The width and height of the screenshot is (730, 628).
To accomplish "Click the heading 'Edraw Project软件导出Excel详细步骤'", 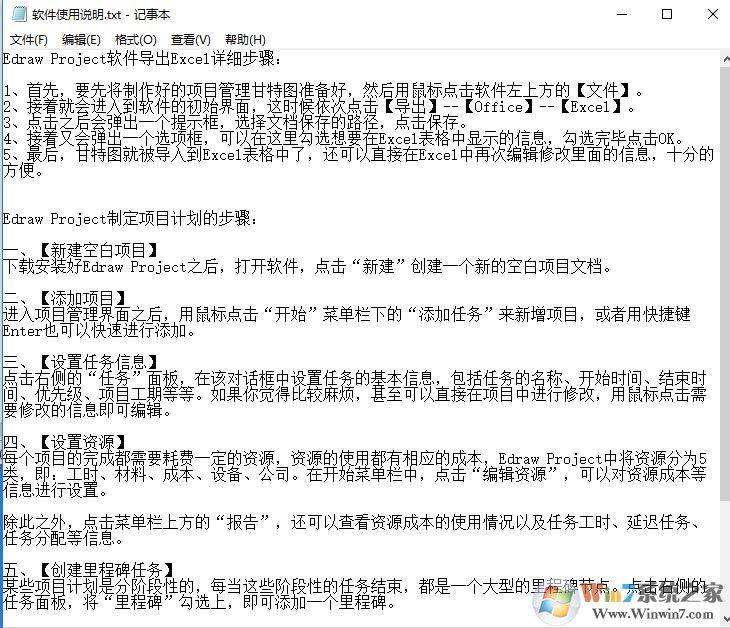I will pyautogui.click(x=142, y=59).
